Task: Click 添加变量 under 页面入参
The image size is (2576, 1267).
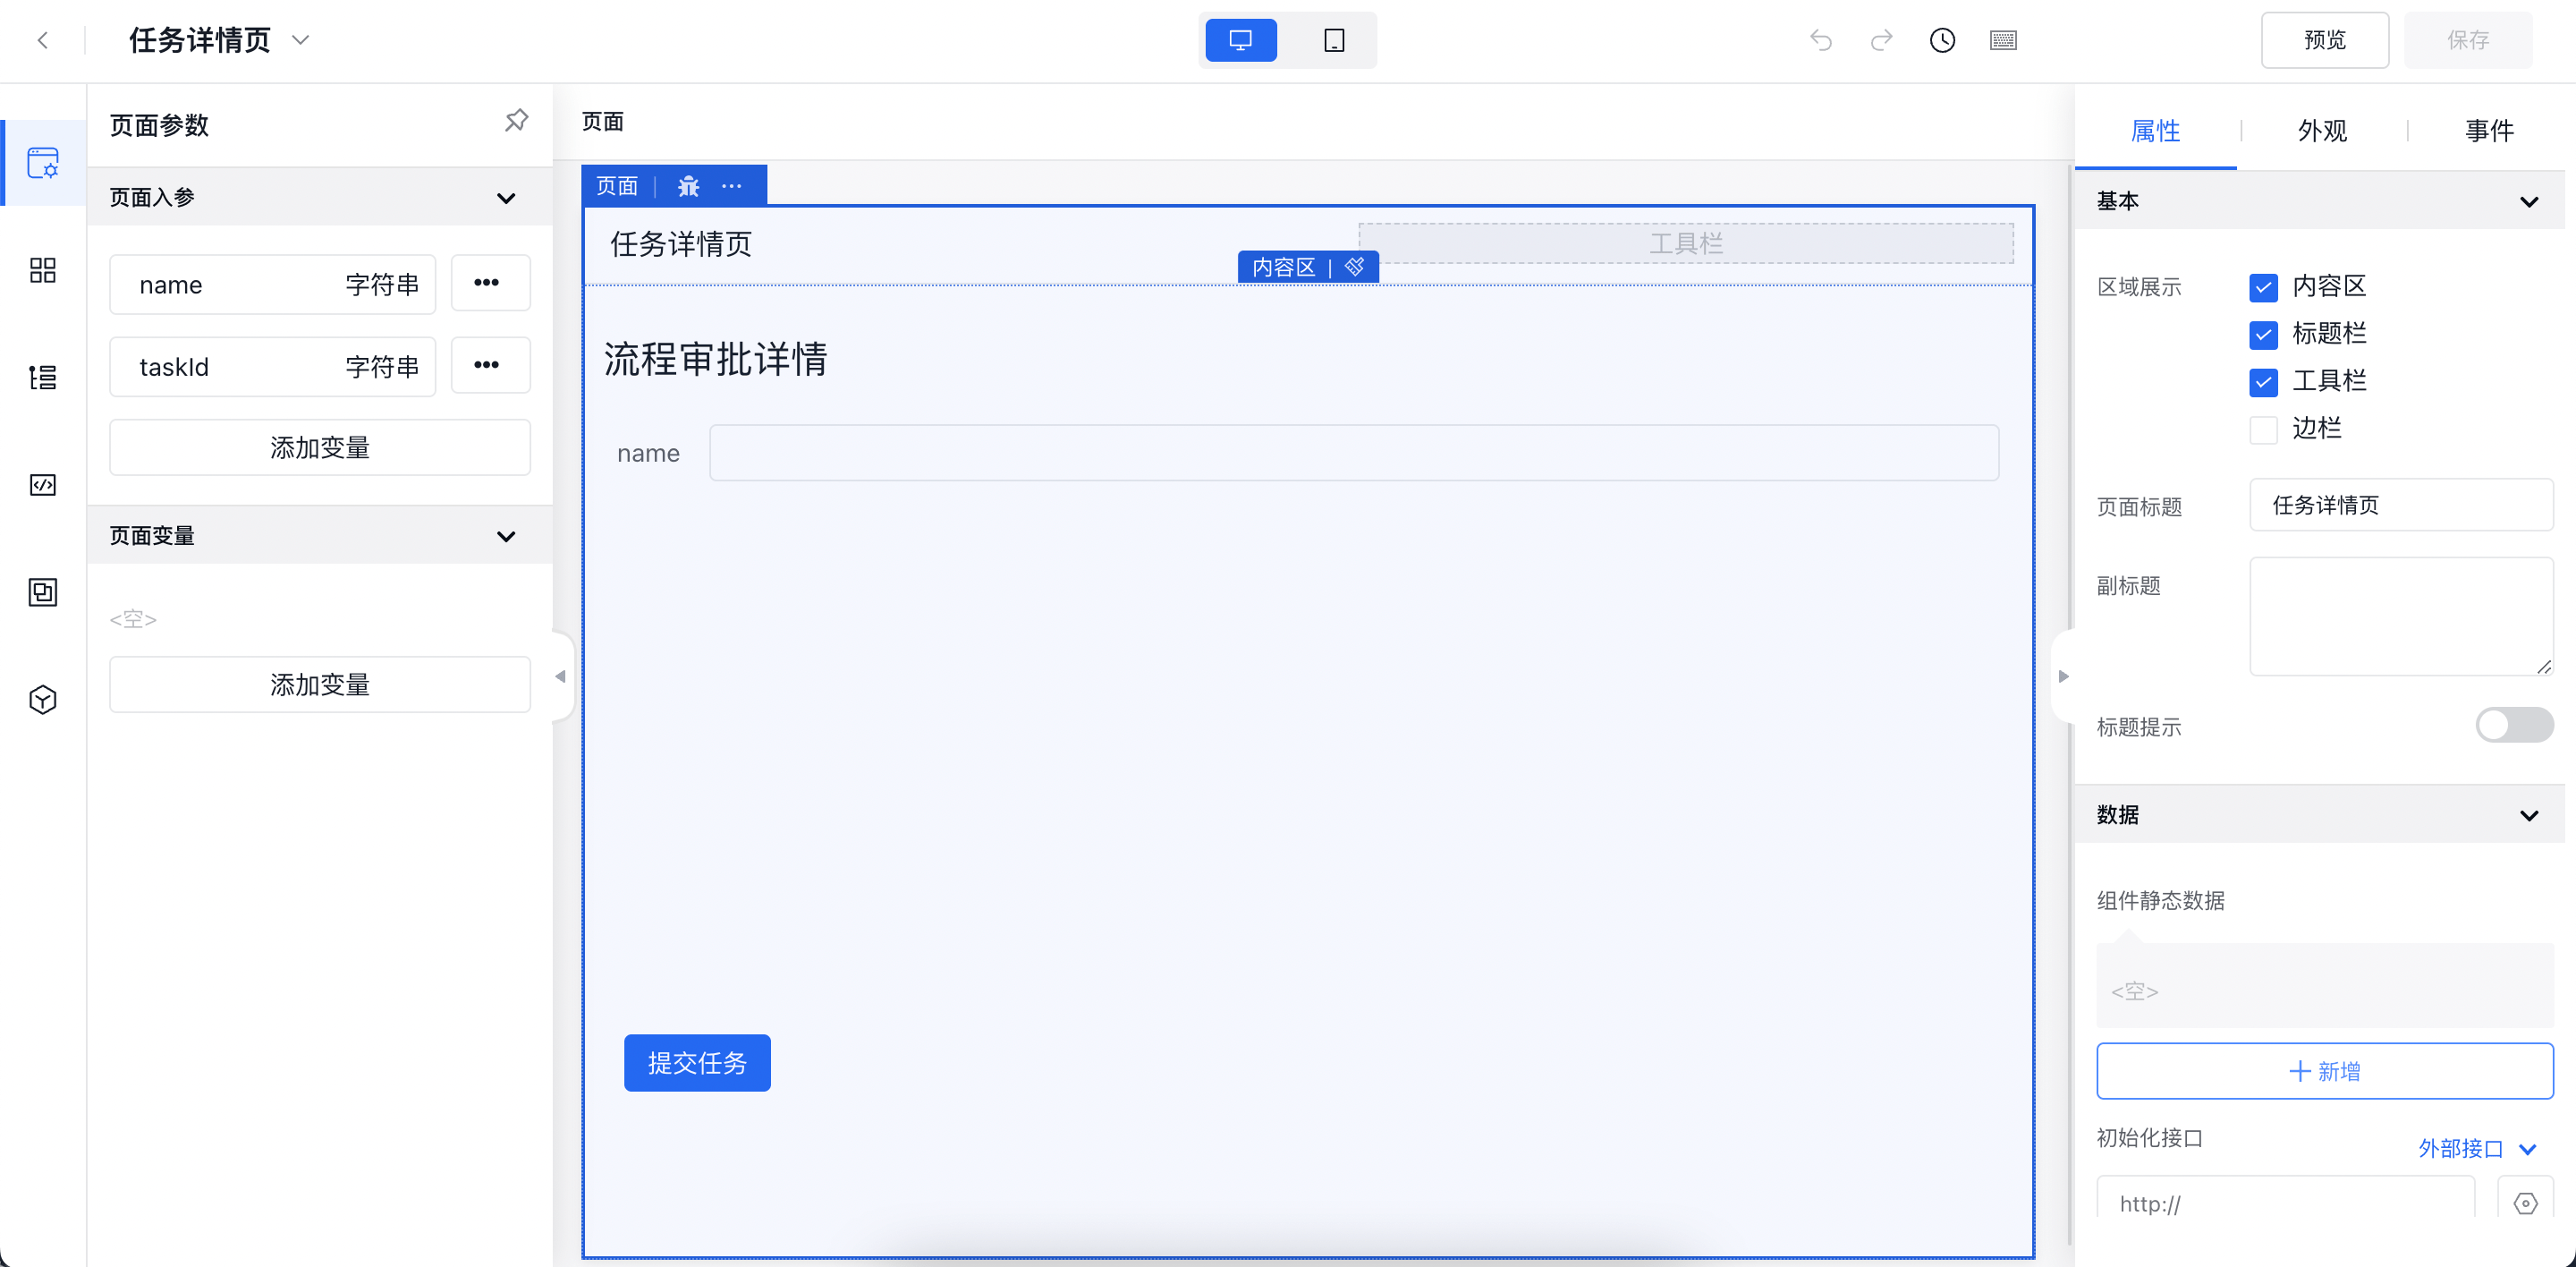Action: pyautogui.click(x=320, y=447)
